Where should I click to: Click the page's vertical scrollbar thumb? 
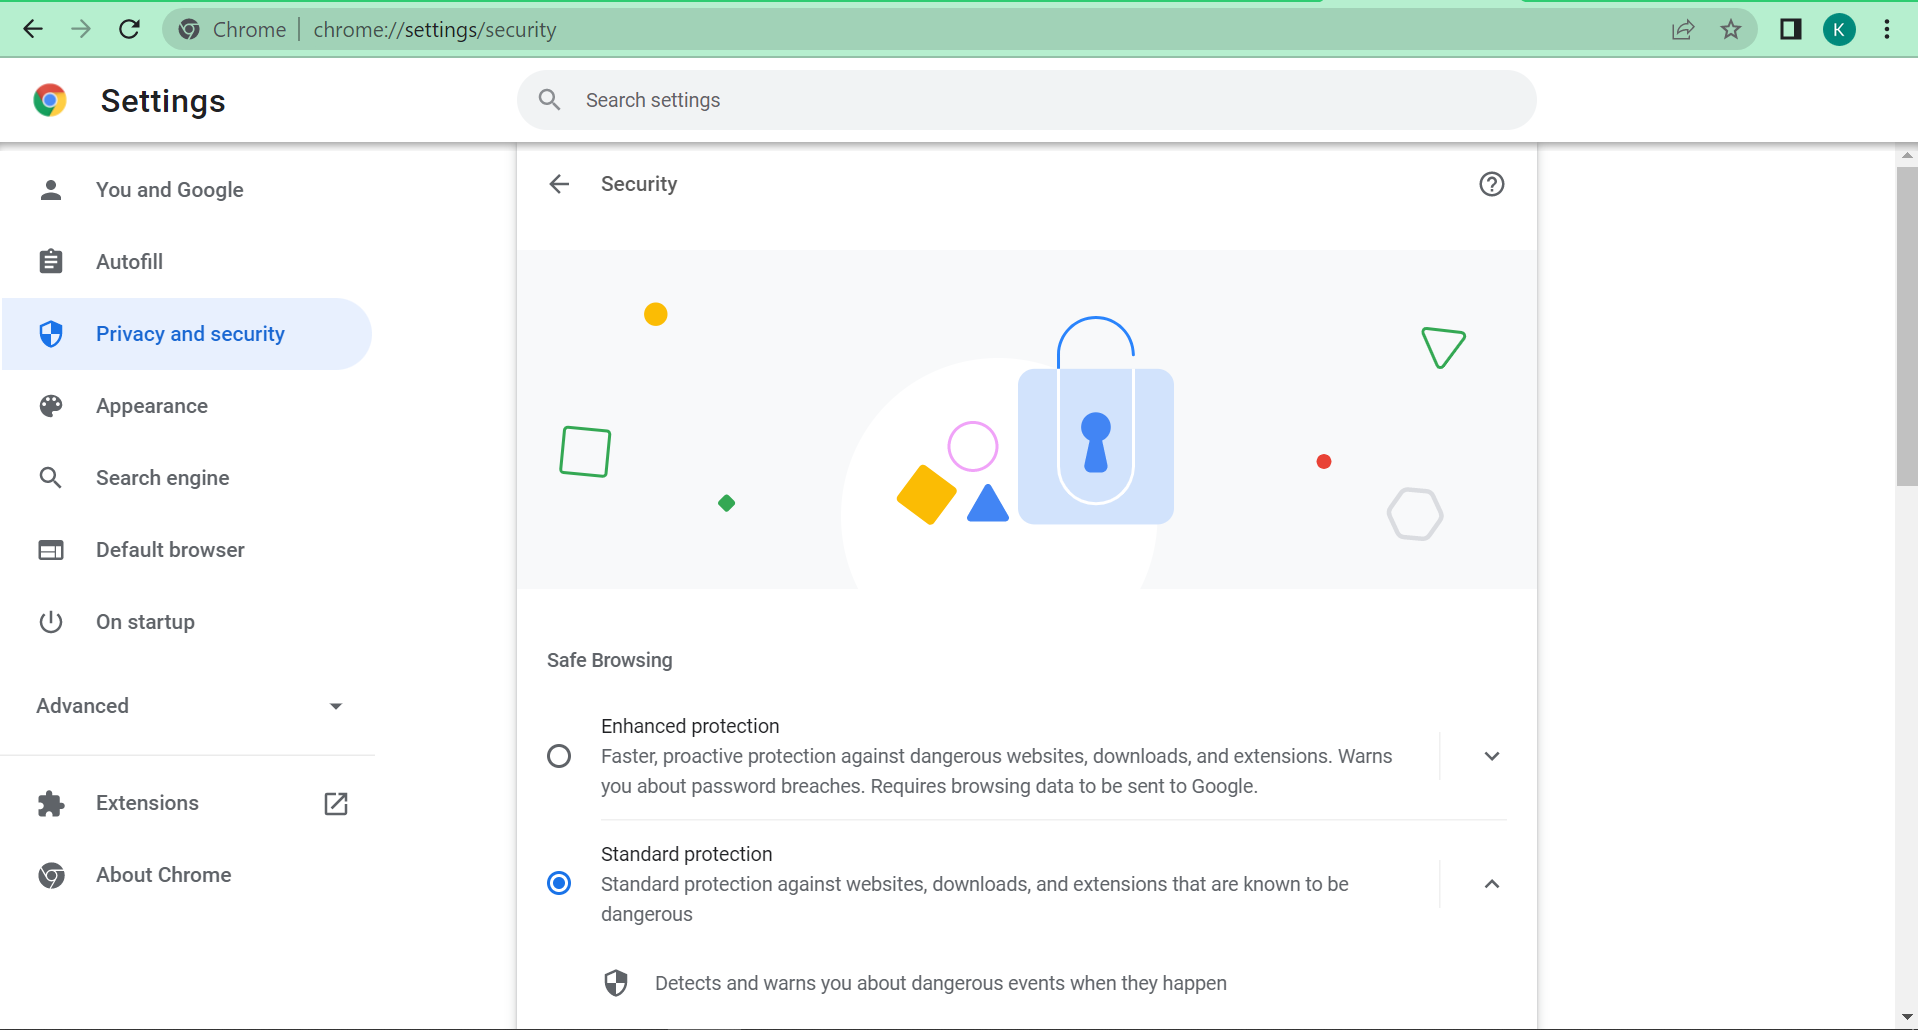pyautogui.click(x=1906, y=326)
